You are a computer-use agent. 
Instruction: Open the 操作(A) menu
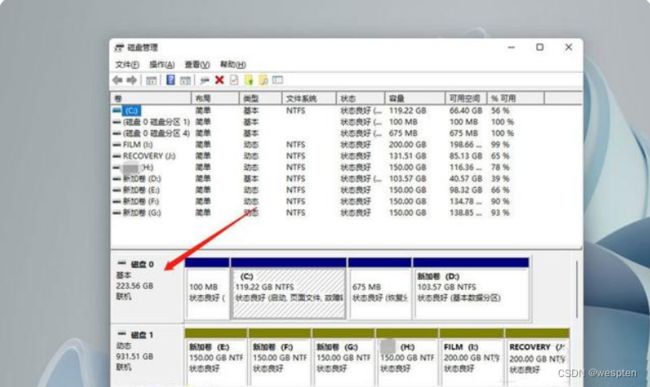click(x=162, y=65)
